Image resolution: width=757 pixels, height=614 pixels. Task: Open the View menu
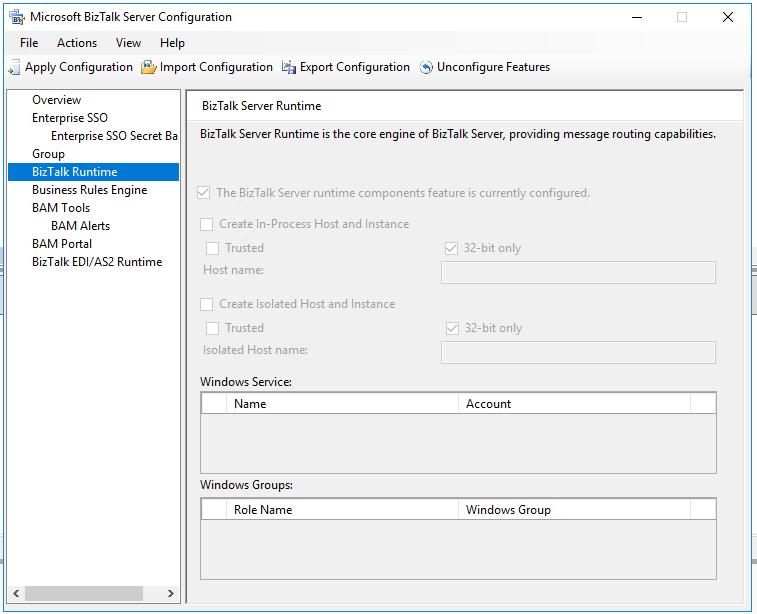tap(128, 43)
